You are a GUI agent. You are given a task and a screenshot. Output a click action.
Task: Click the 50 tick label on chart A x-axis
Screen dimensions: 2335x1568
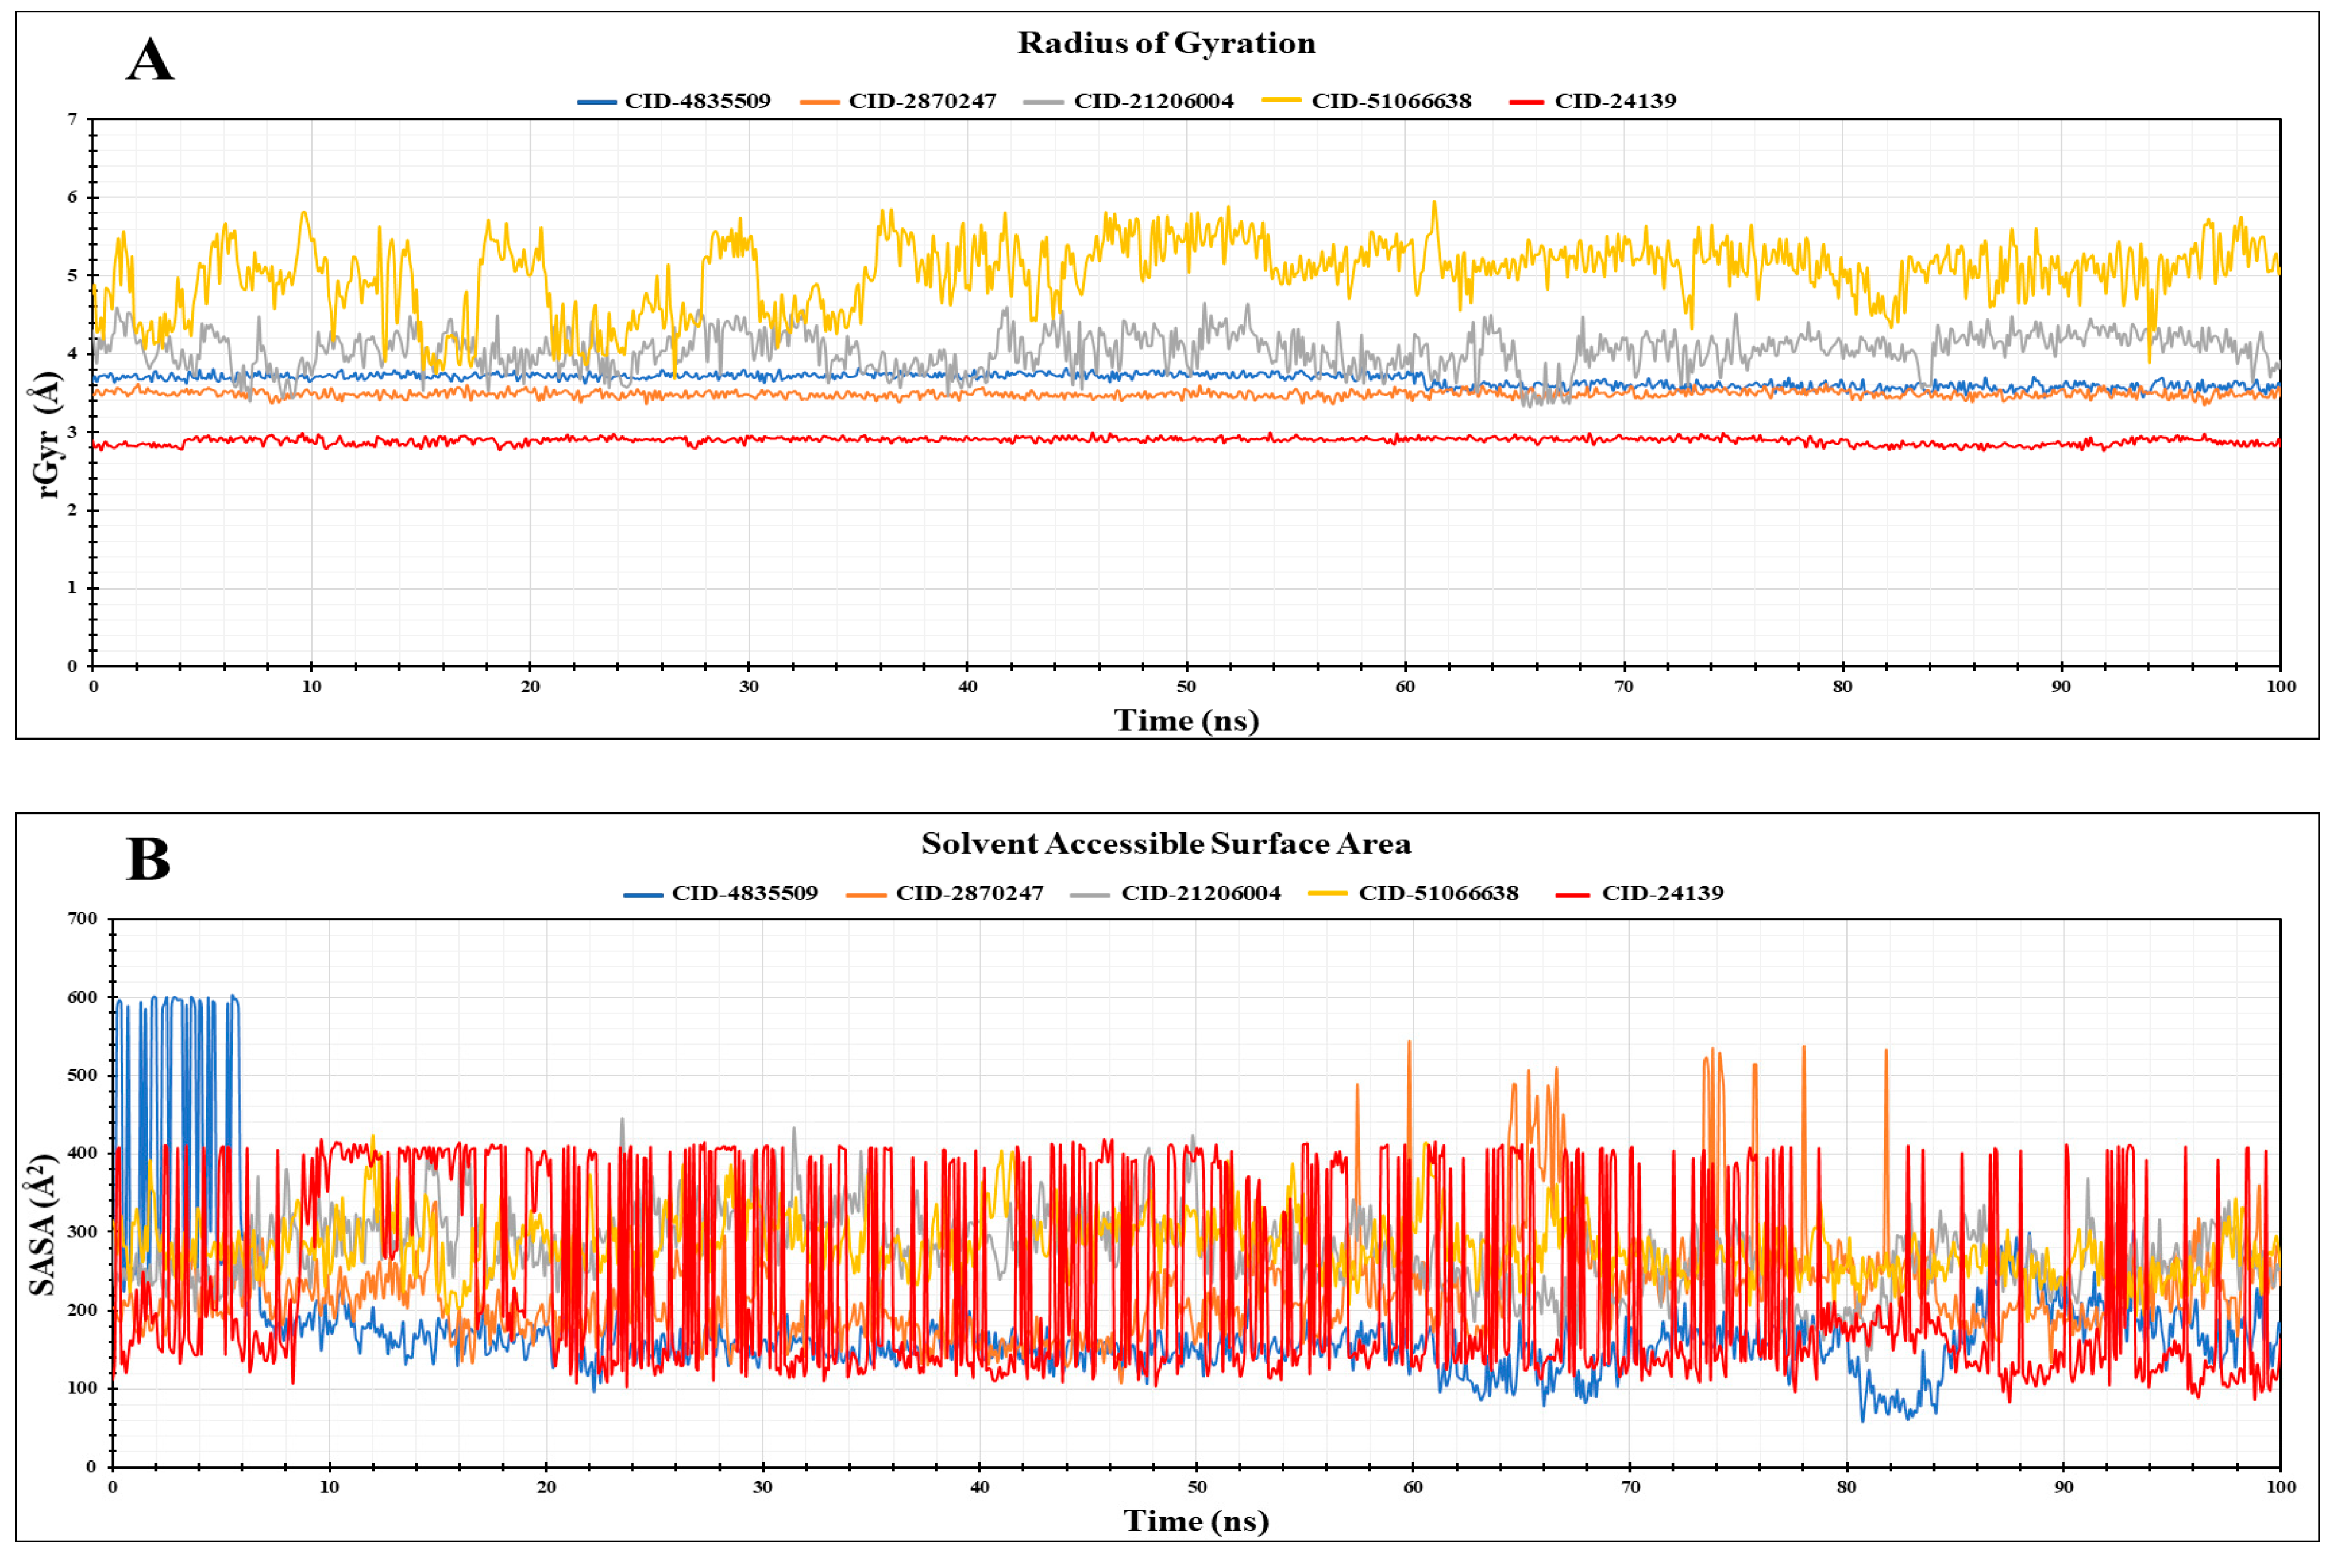tap(1186, 687)
